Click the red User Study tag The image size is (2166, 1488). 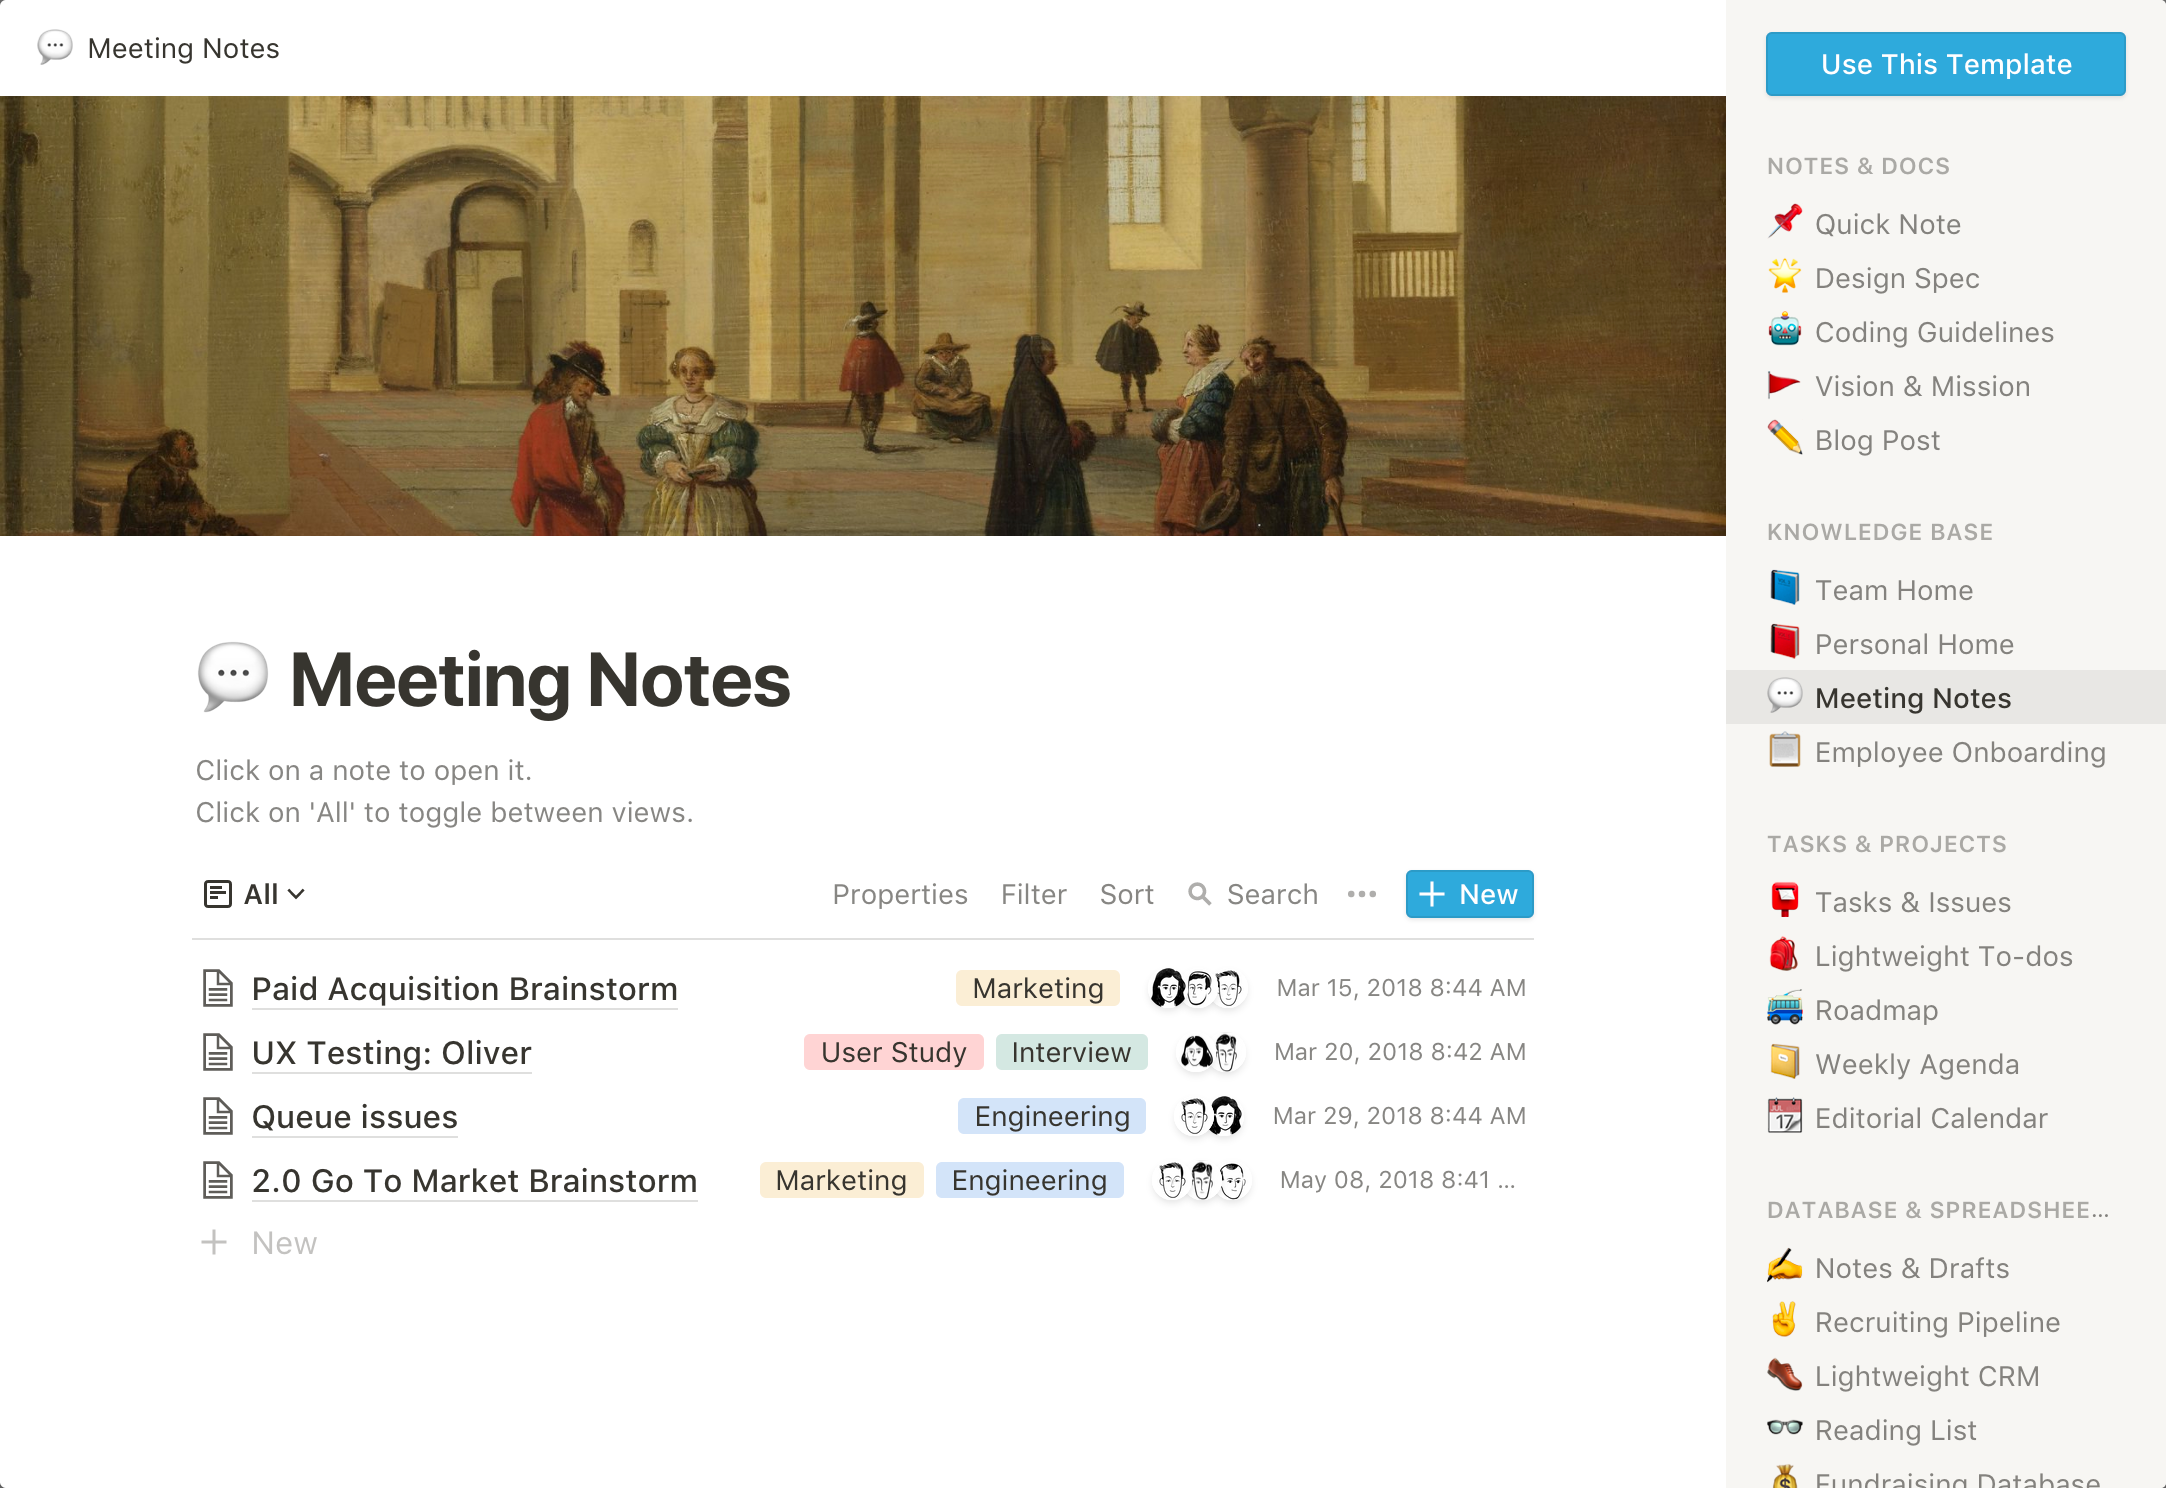pyautogui.click(x=894, y=1052)
